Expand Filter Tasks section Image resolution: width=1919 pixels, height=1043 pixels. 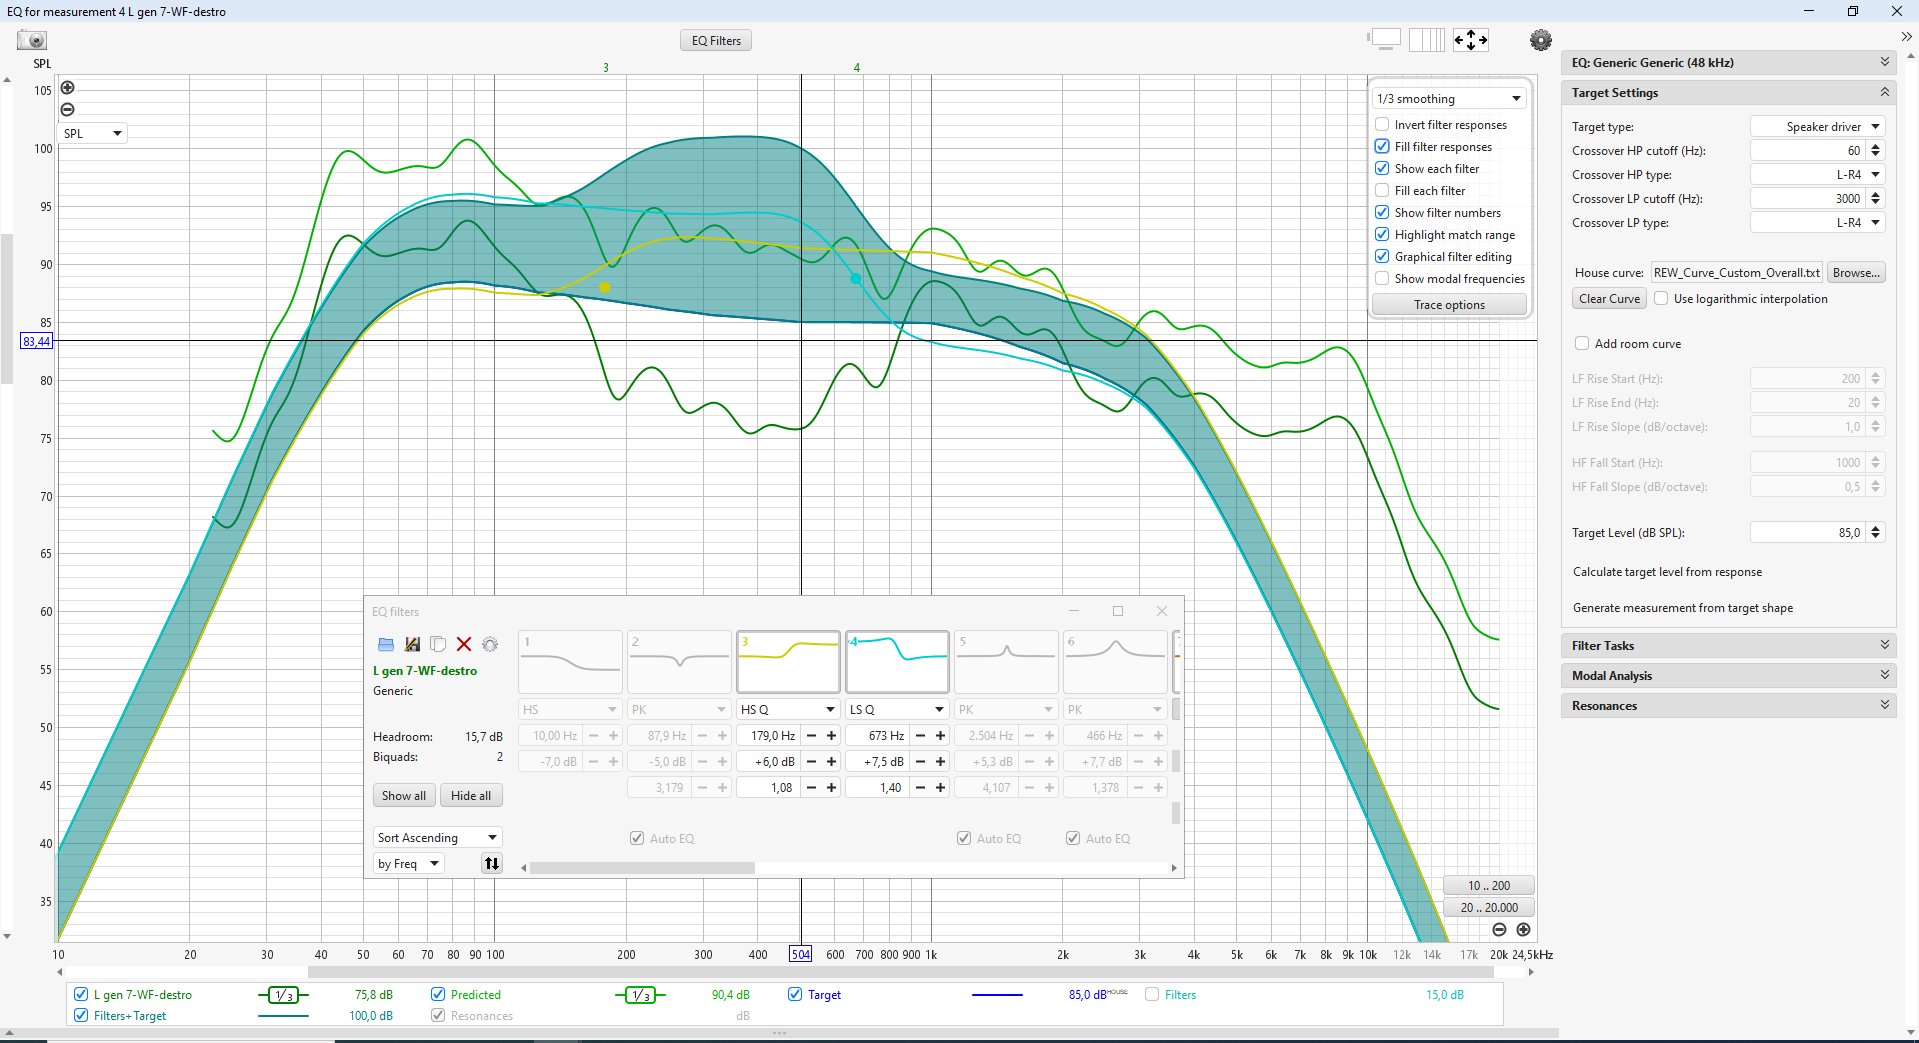1728,645
